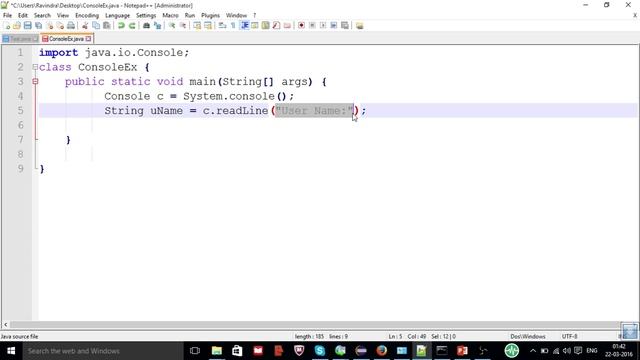Click the toolbar Close All icon
640x360 pixels.
(x=60, y=26)
